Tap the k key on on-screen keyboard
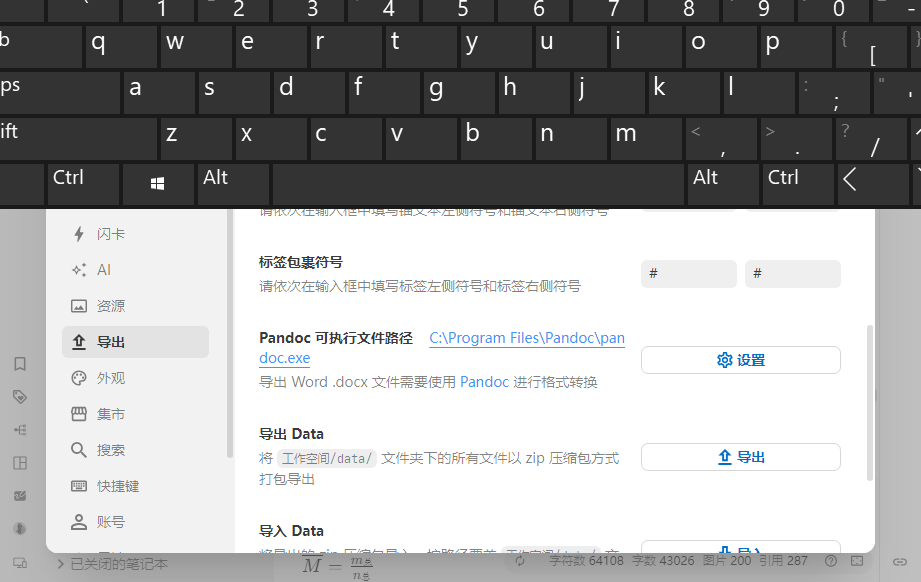Viewport: 921px width, 582px height. [x=684, y=92]
